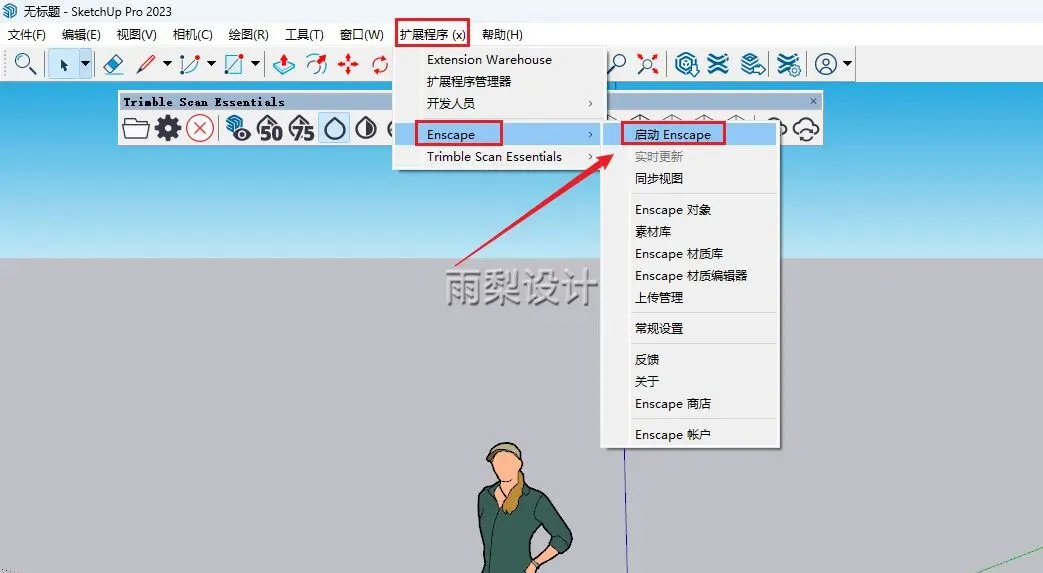
Task: Toggle the half-filled droplet icon
Action: point(366,128)
